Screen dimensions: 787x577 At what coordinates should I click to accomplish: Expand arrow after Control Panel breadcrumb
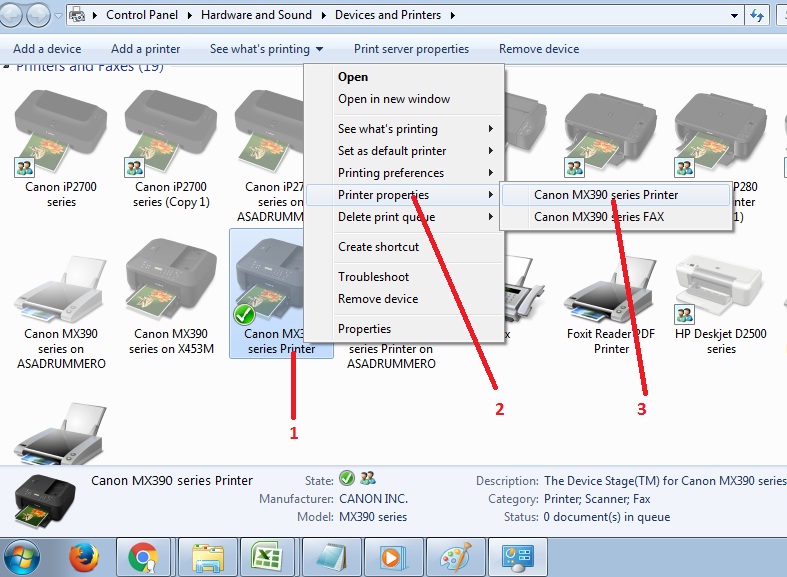pyautogui.click(x=190, y=16)
